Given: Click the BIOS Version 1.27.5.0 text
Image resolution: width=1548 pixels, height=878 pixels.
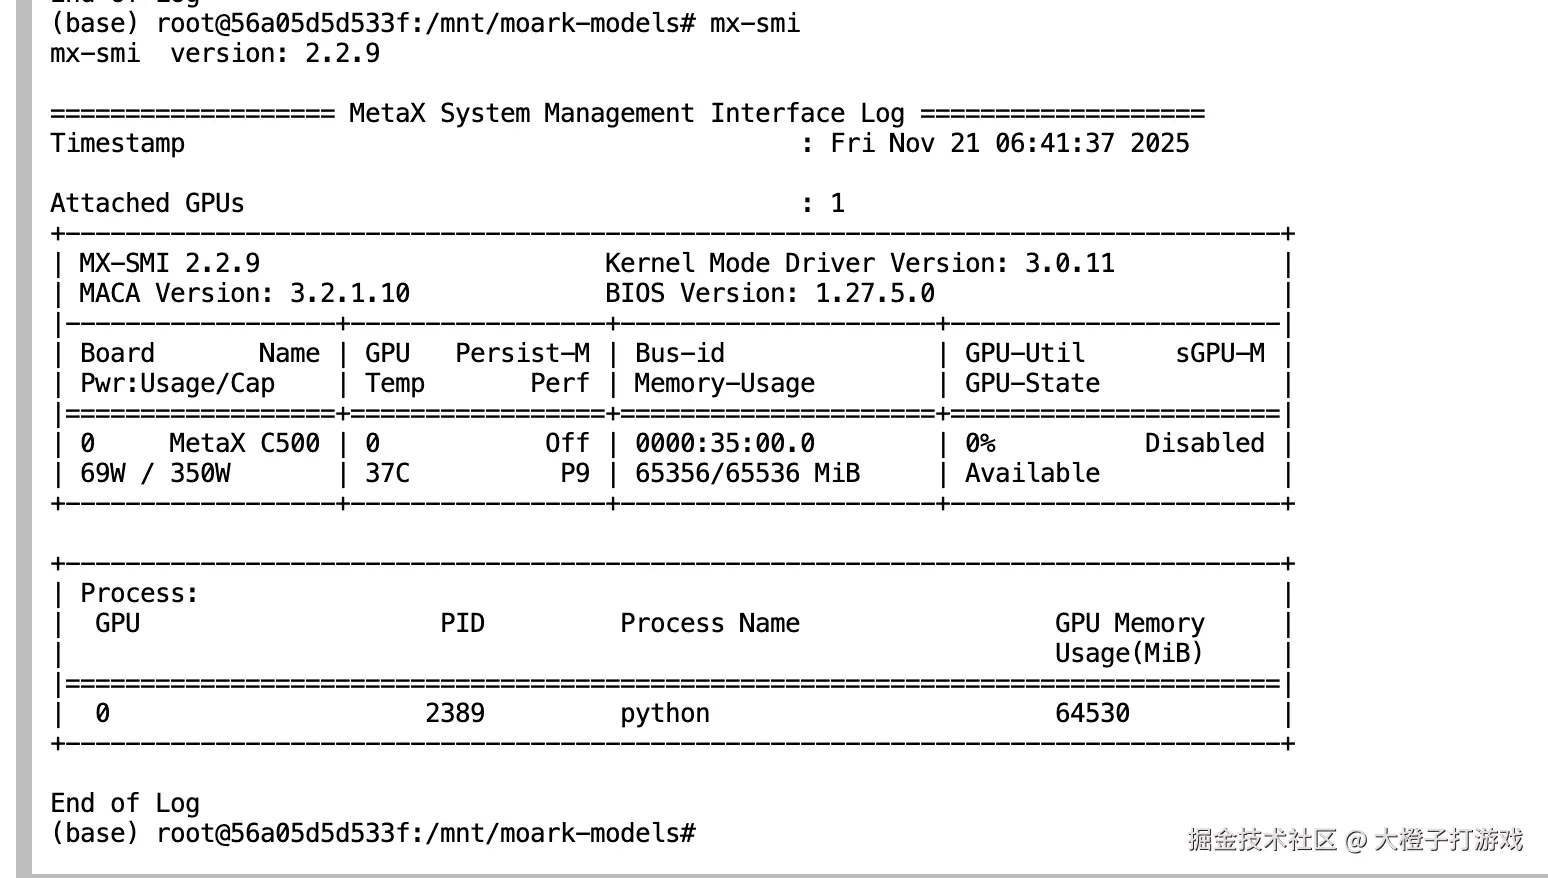Looking at the screenshot, I should [769, 293].
